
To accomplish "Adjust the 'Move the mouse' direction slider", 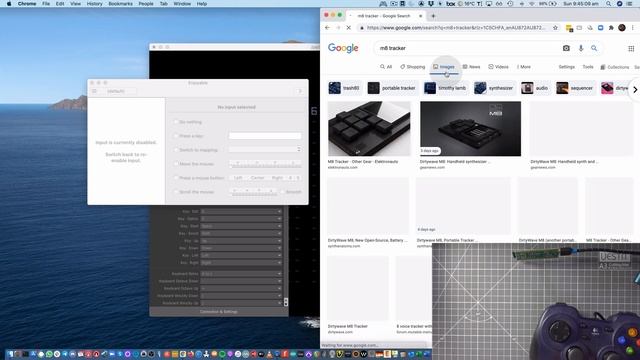I will point(265,164).
